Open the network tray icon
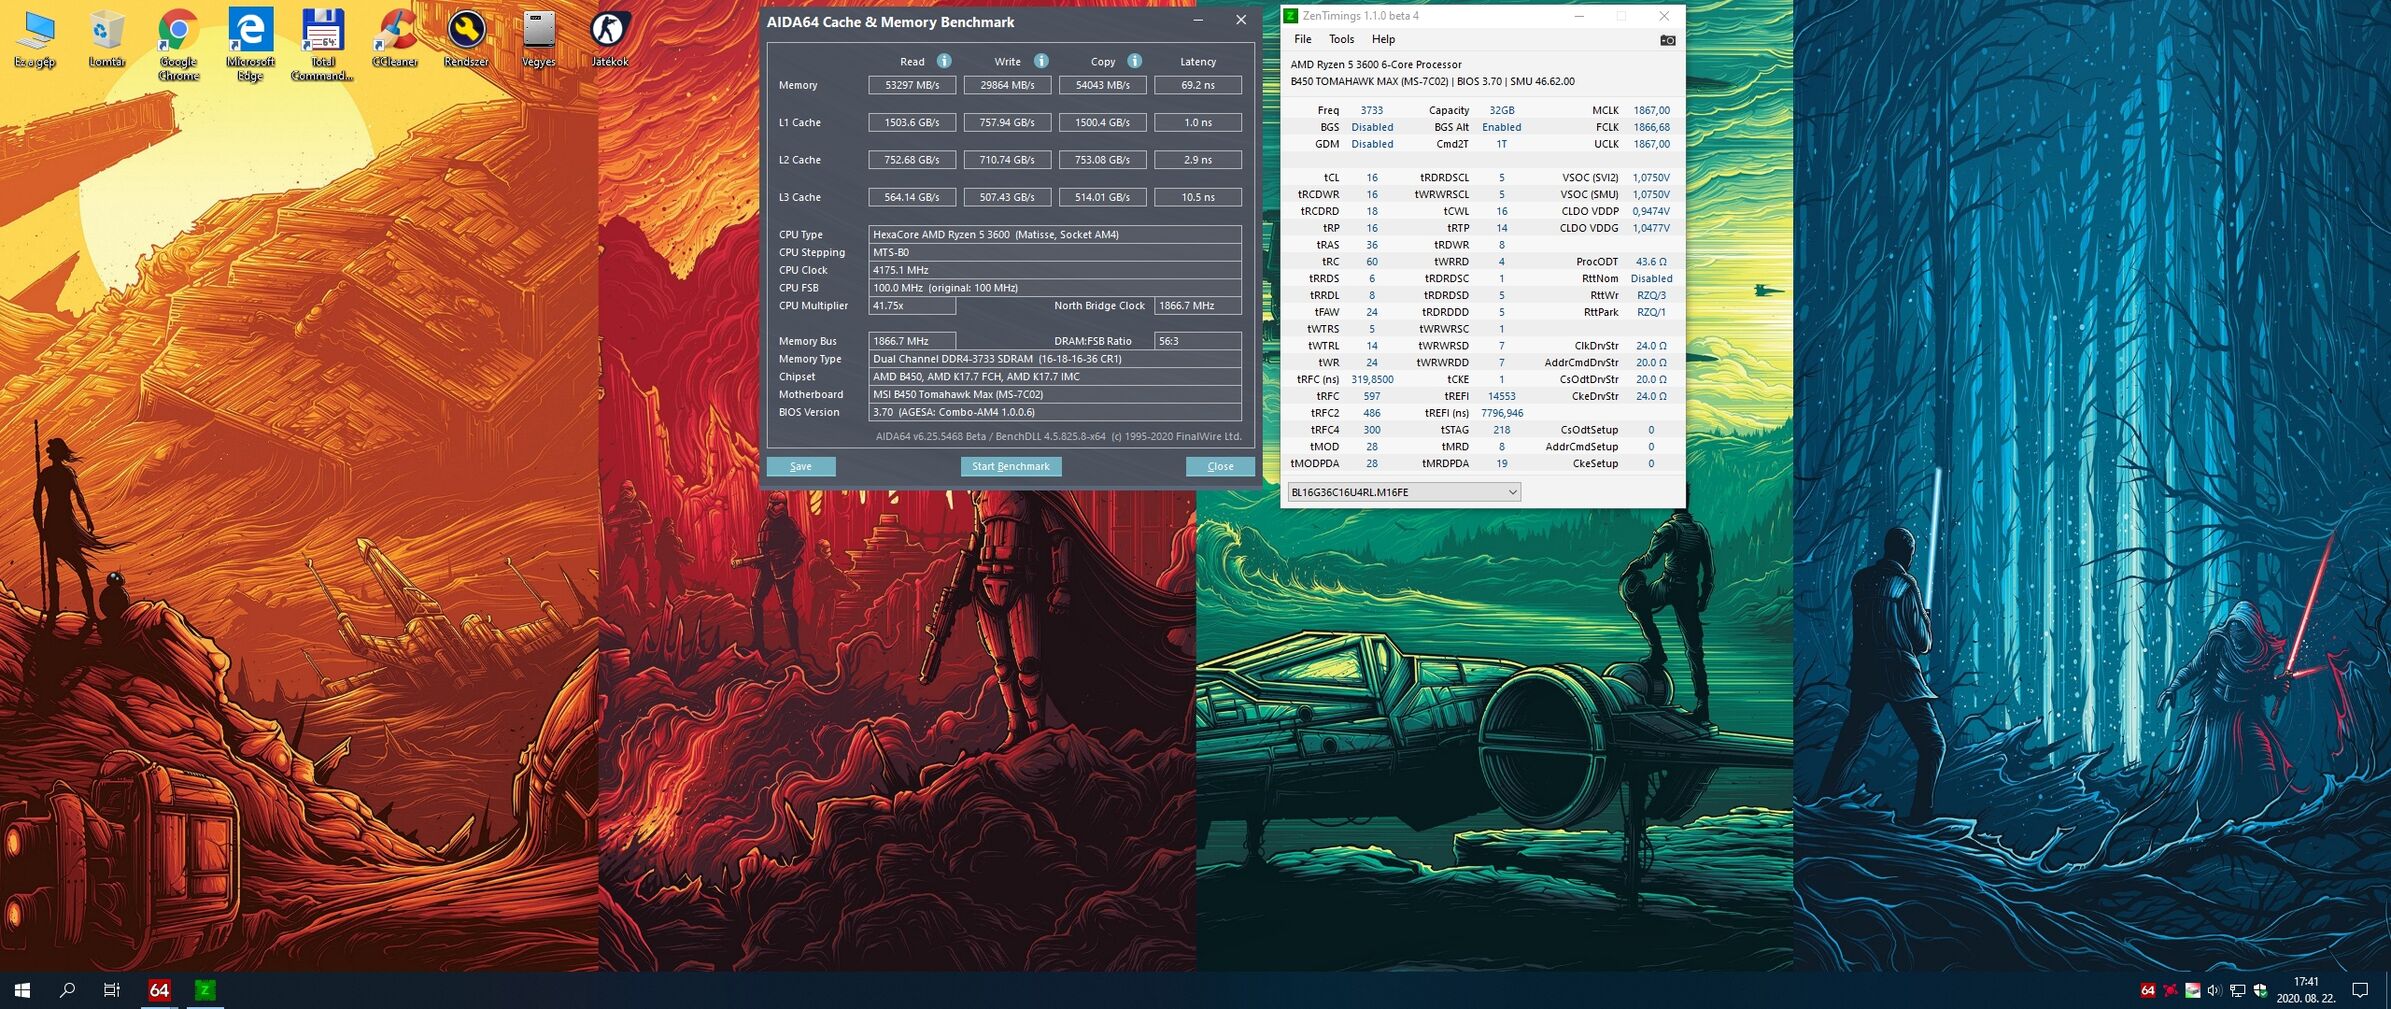This screenshot has width=2391, height=1009. pos(2238,991)
